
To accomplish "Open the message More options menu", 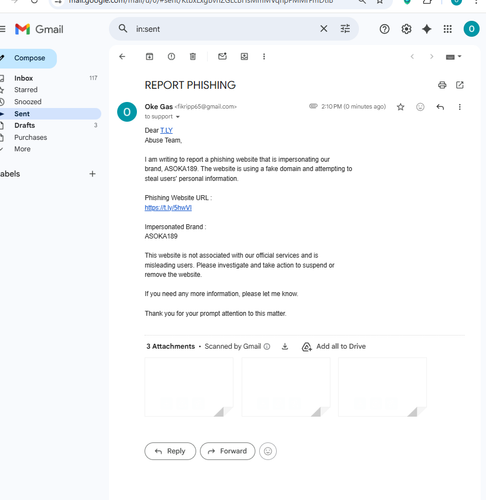I will [460, 107].
